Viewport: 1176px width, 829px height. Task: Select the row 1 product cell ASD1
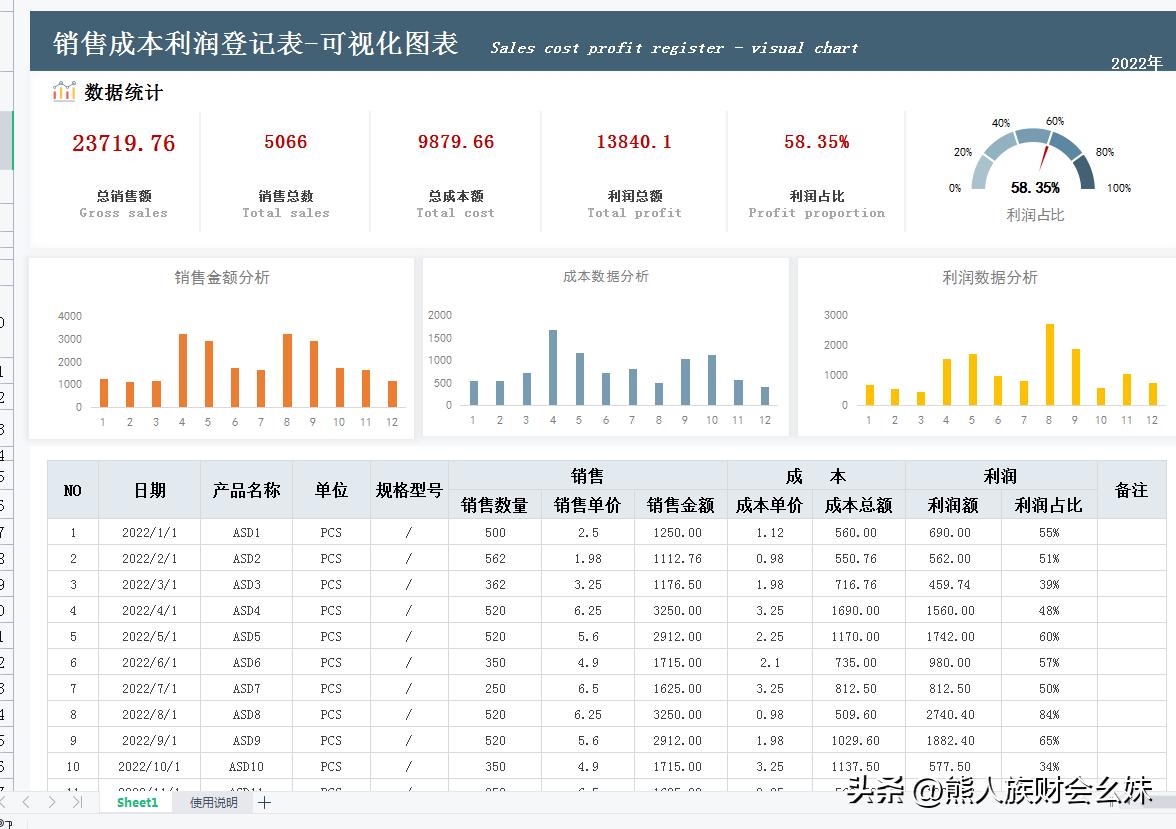(247, 532)
